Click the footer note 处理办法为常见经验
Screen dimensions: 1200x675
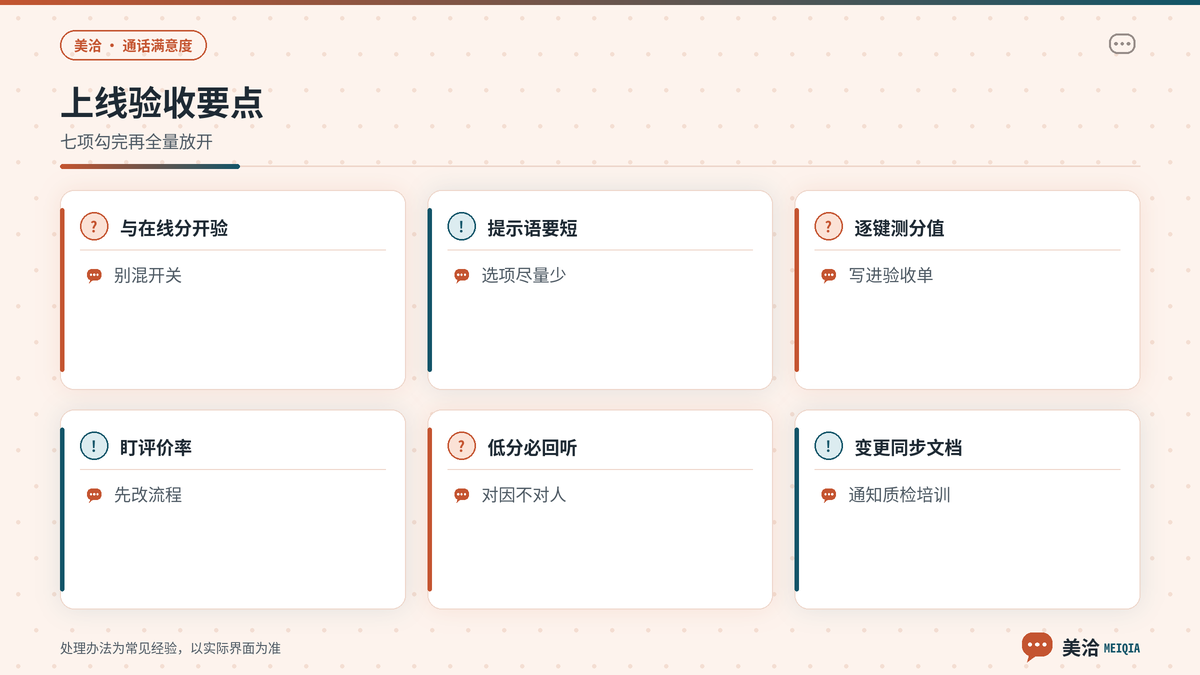pyautogui.click(x=119, y=648)
